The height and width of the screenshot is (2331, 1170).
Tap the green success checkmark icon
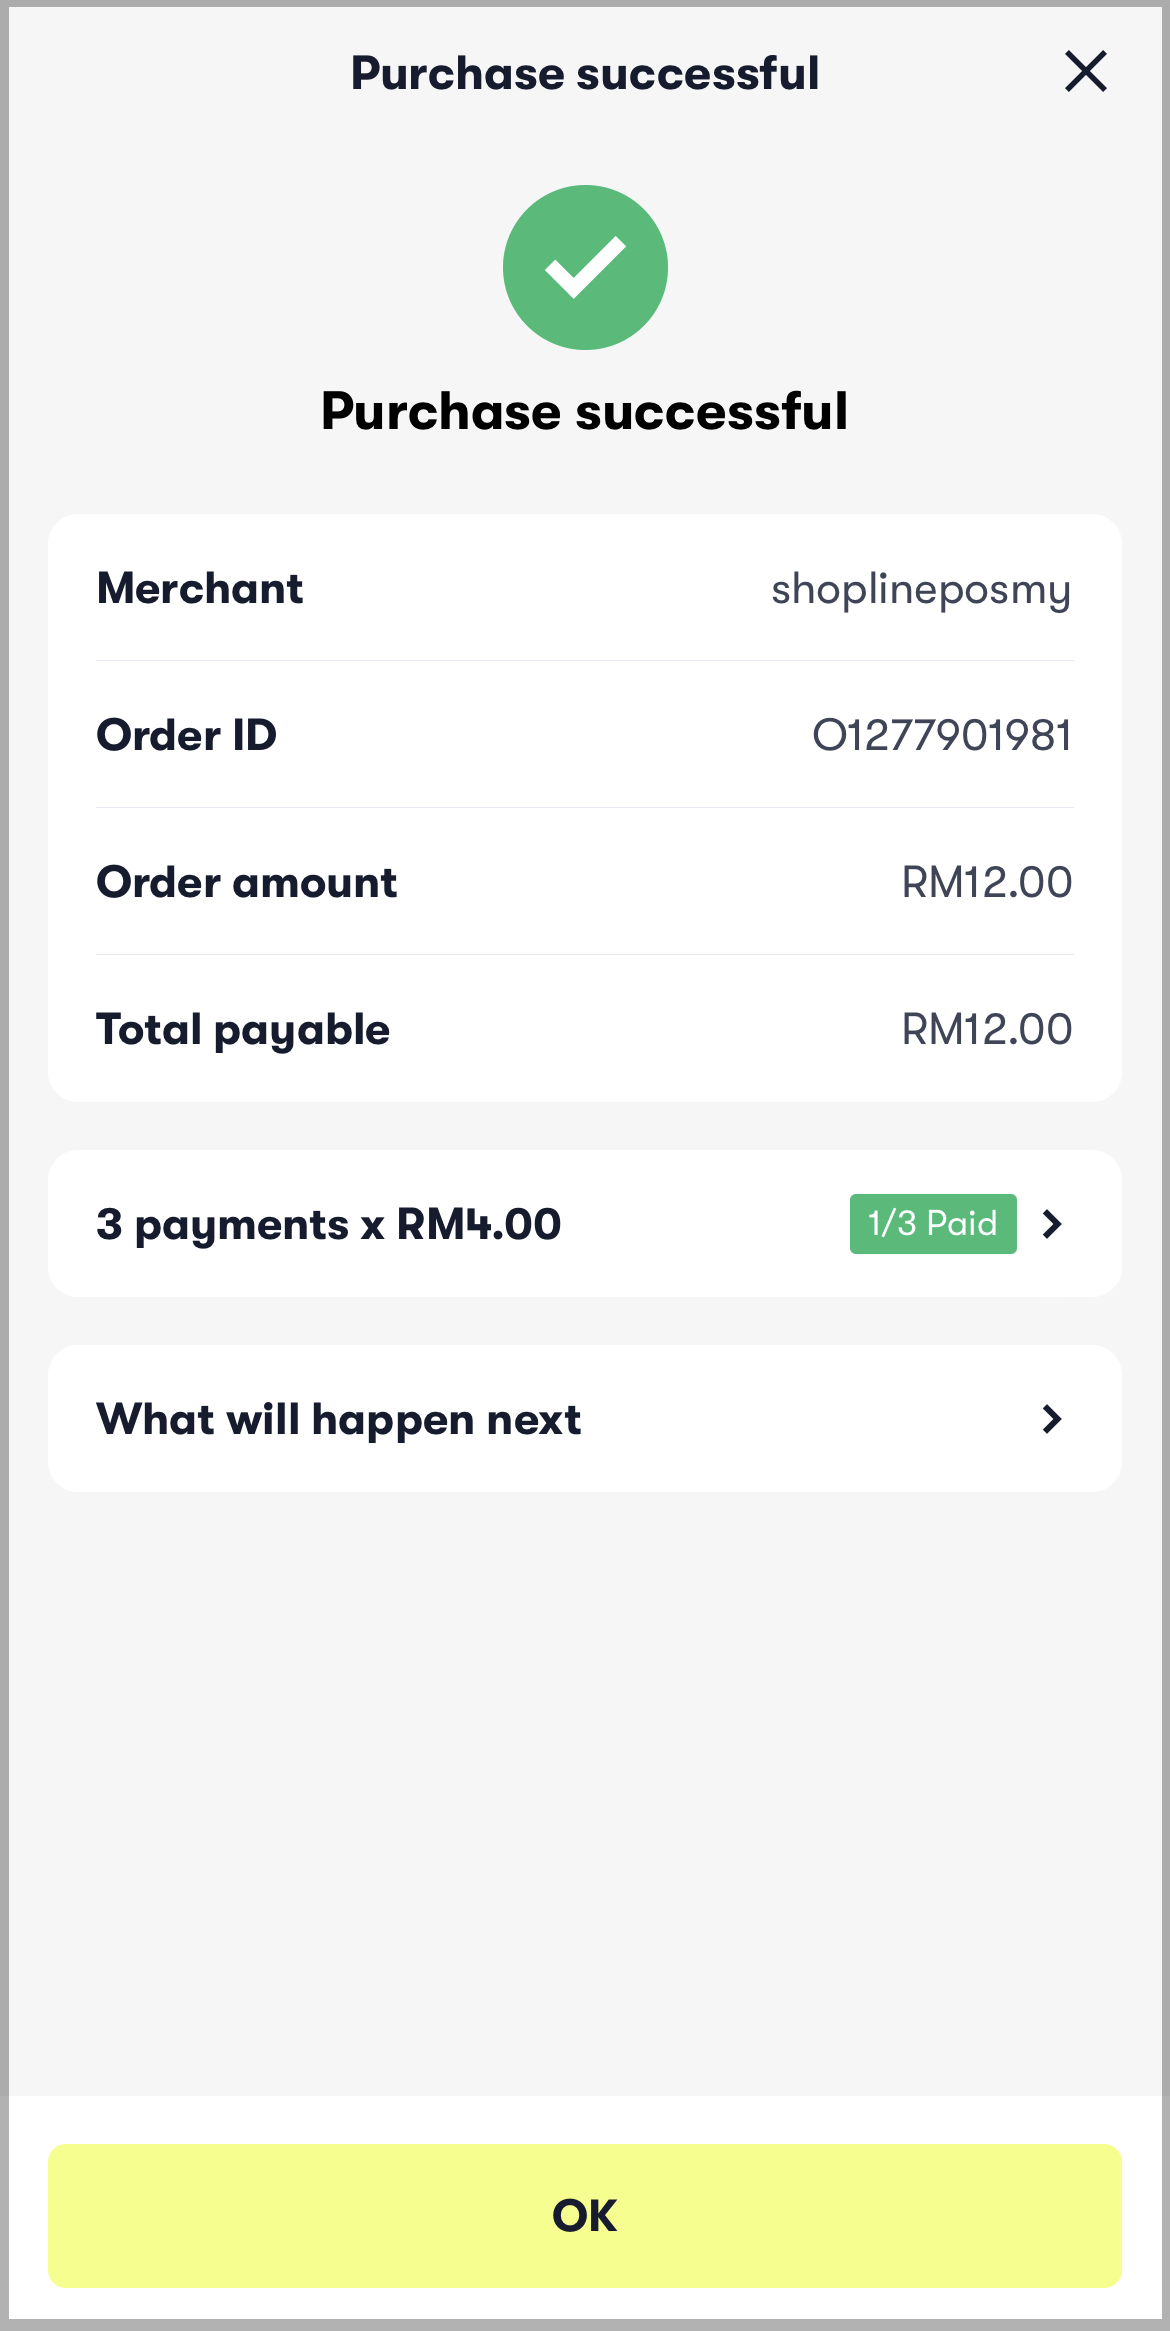(x=585, y=267)
